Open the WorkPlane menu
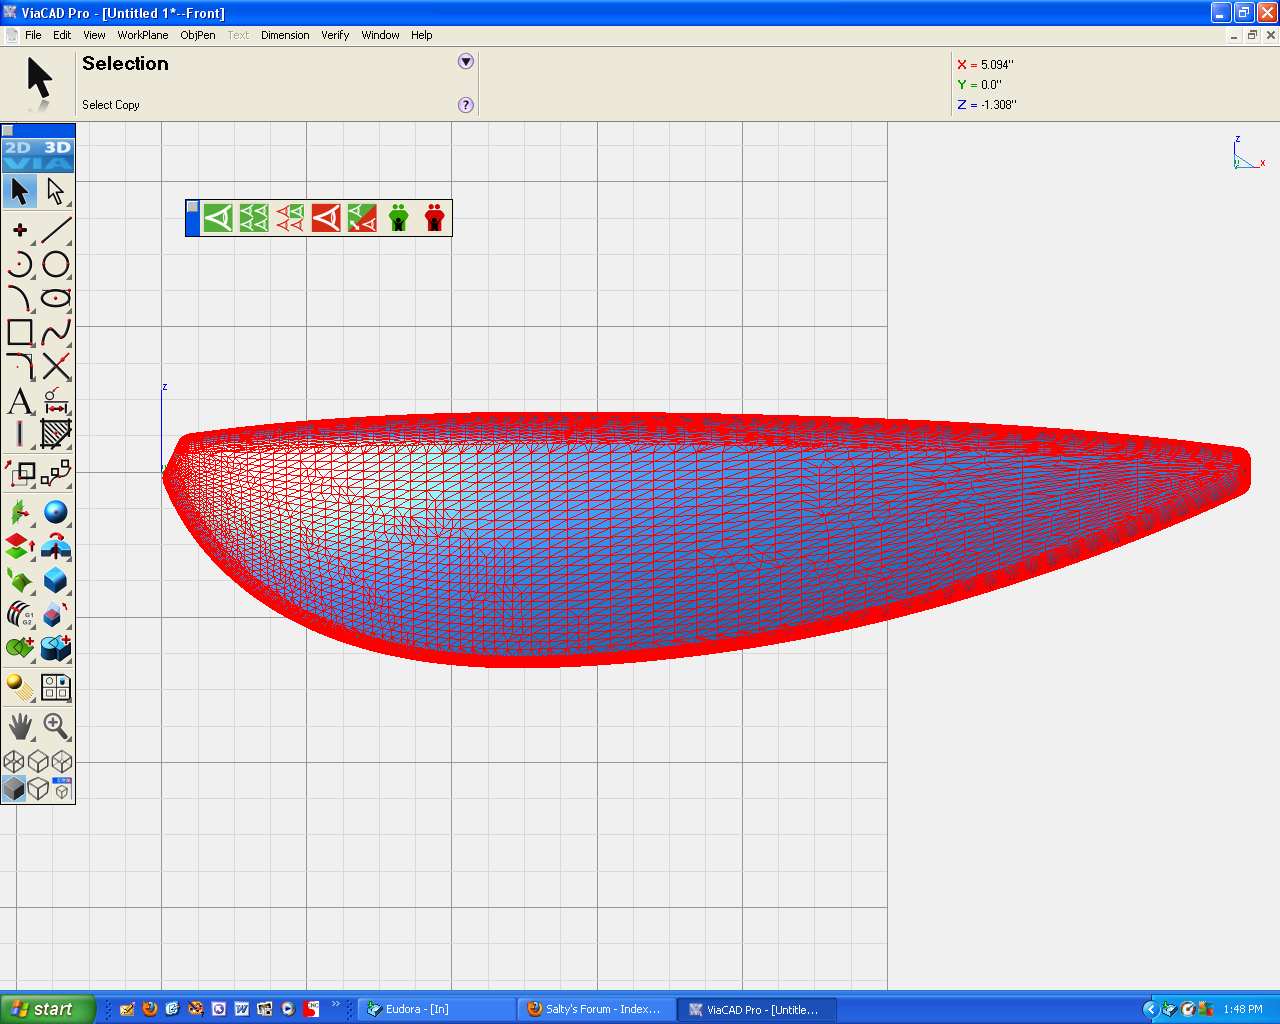Screen dimensions: 1280x1024 pos(142,35)
